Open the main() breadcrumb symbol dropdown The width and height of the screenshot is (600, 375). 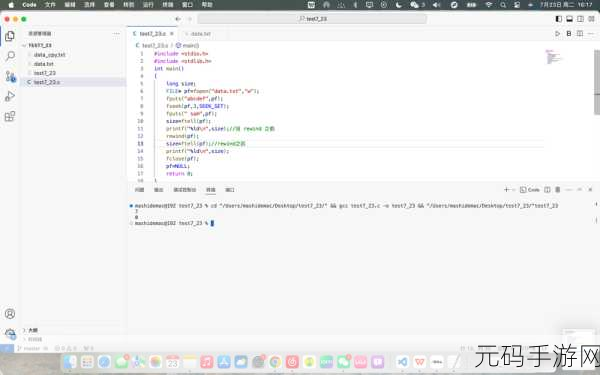coord(187,46)
